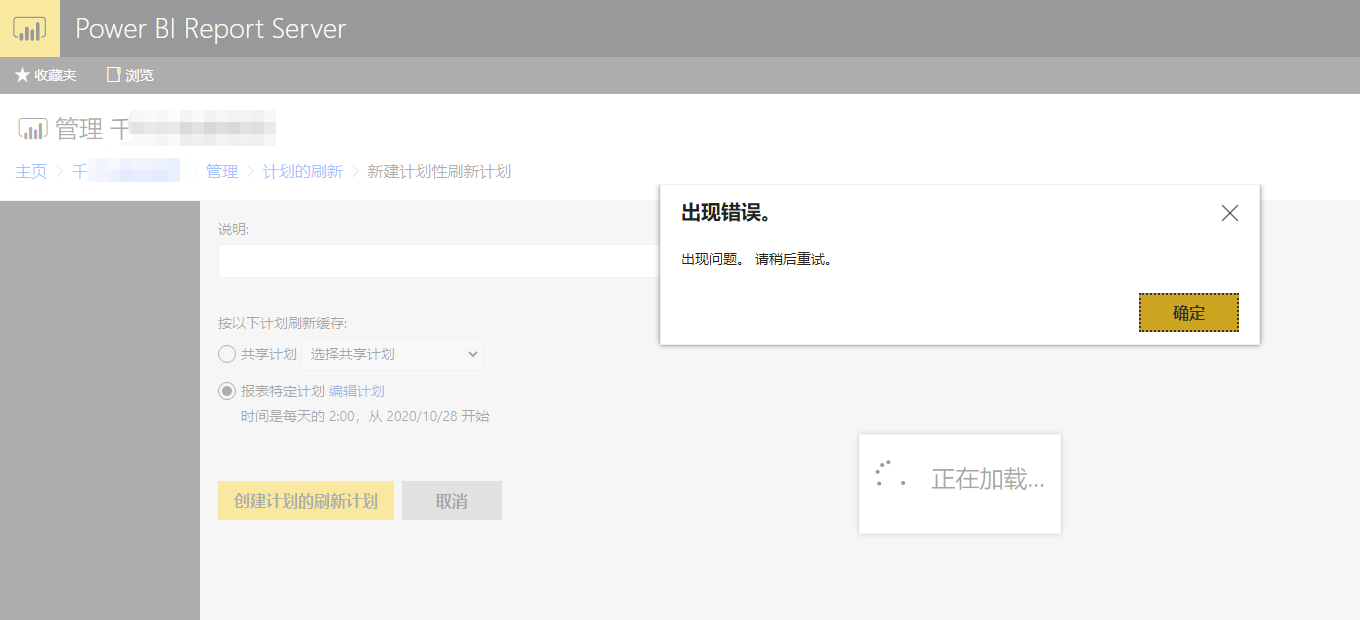The height and width of the screenshot is (620, 1360).
Task: Select the 共享计划 radio button
Action: [x=227, y=354]
